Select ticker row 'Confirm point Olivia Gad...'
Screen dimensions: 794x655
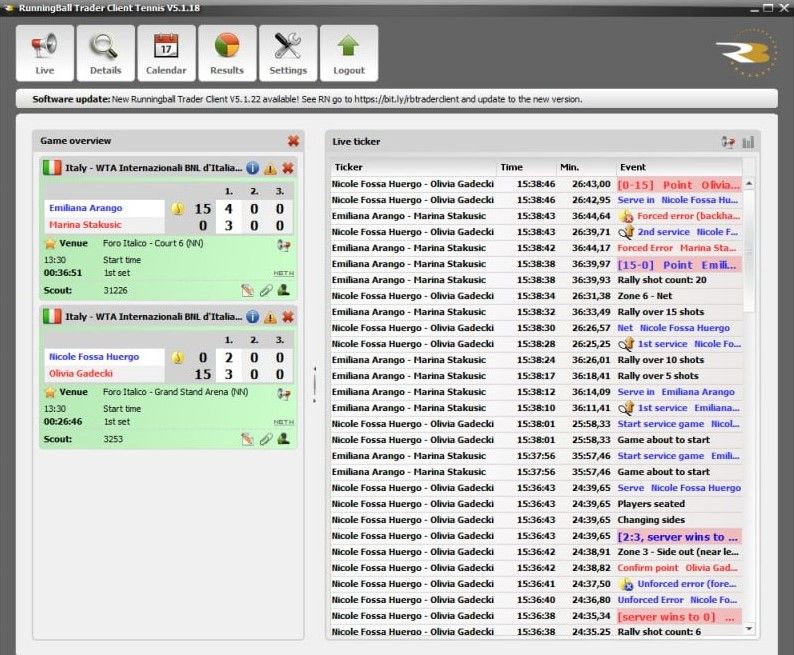click(x=536, y=568)
